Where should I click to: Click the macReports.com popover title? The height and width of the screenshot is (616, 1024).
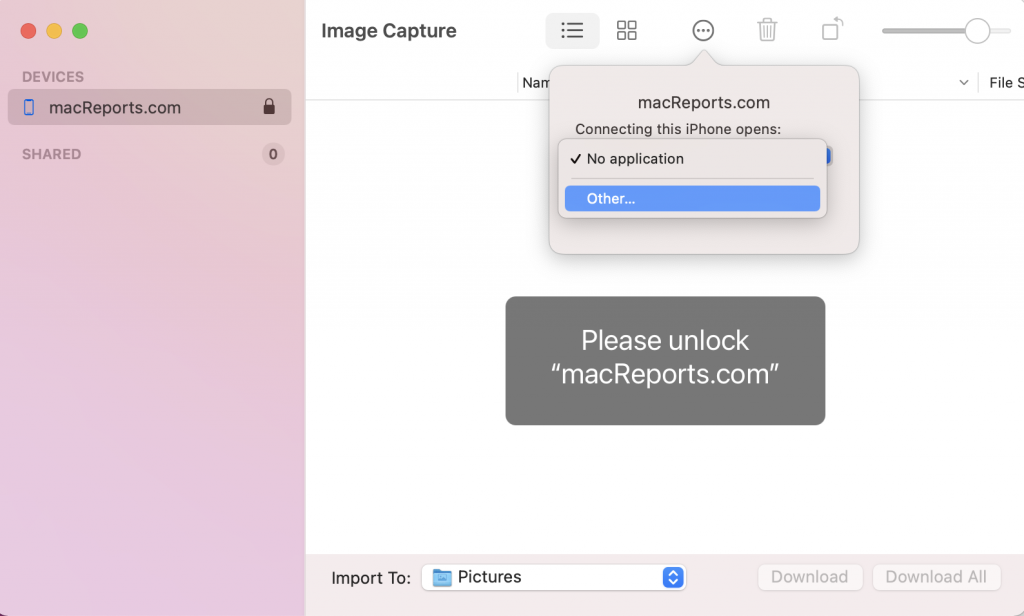tap(703, 103)
